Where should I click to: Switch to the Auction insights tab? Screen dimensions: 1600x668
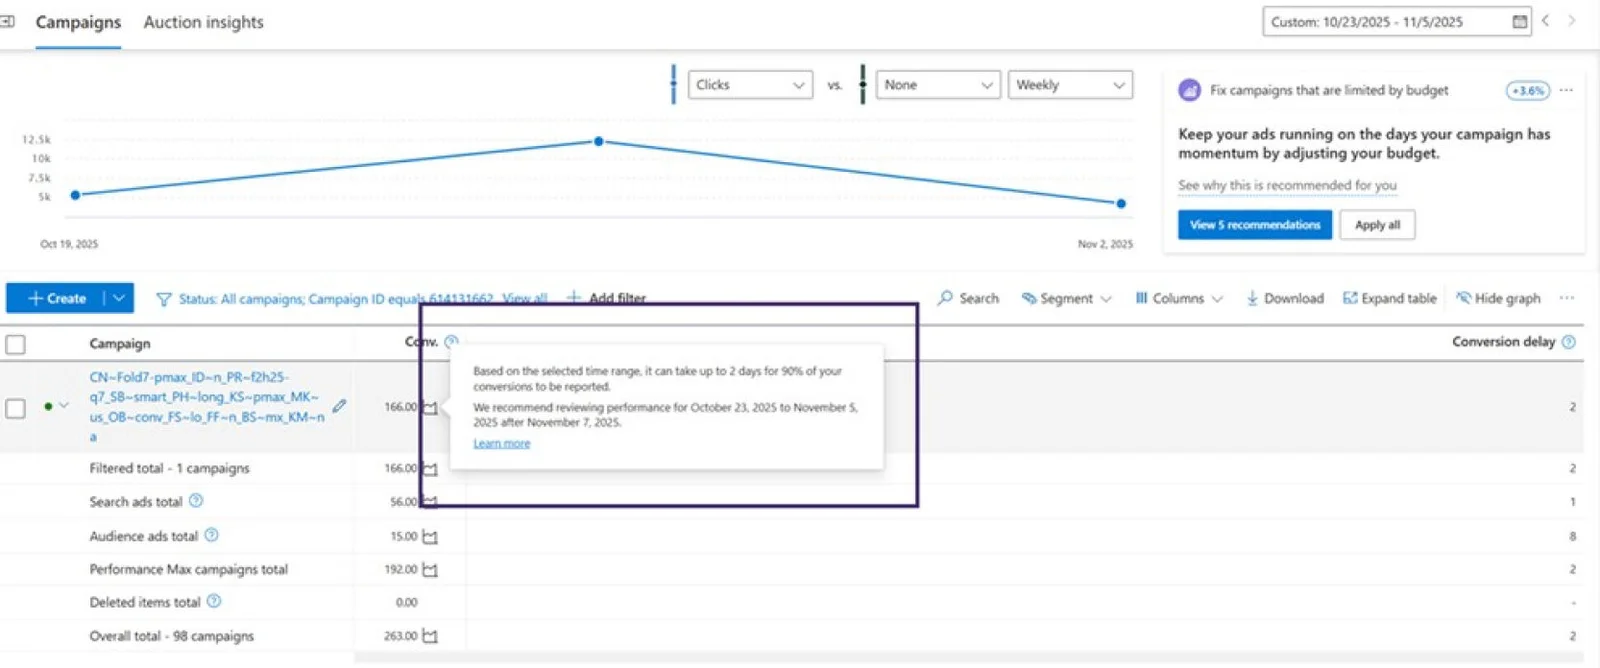[203, 22]
